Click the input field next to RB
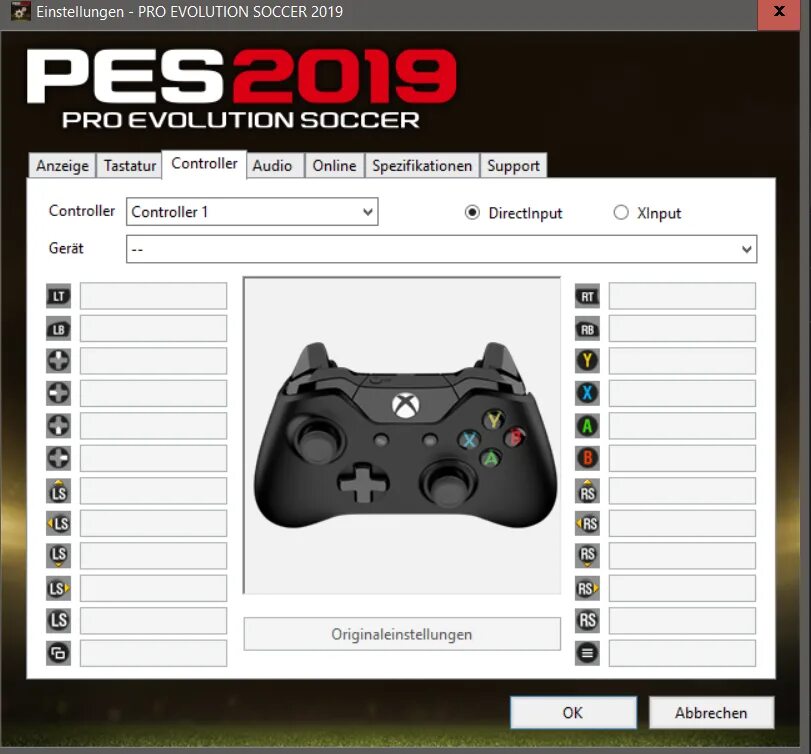Image resolution: width=811 pixels, height=754 pixels. (682, 328)
